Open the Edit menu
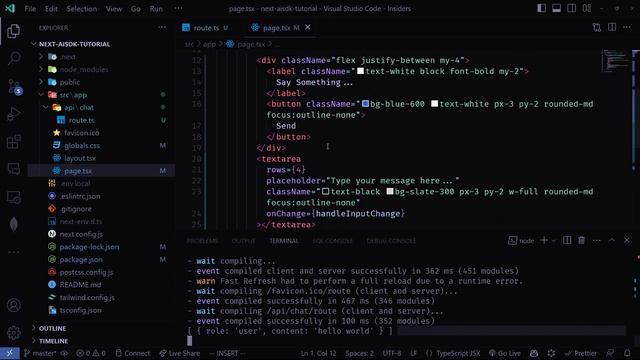Image resolution: width=640 pixels, height=360 pixels. (51, 9)
